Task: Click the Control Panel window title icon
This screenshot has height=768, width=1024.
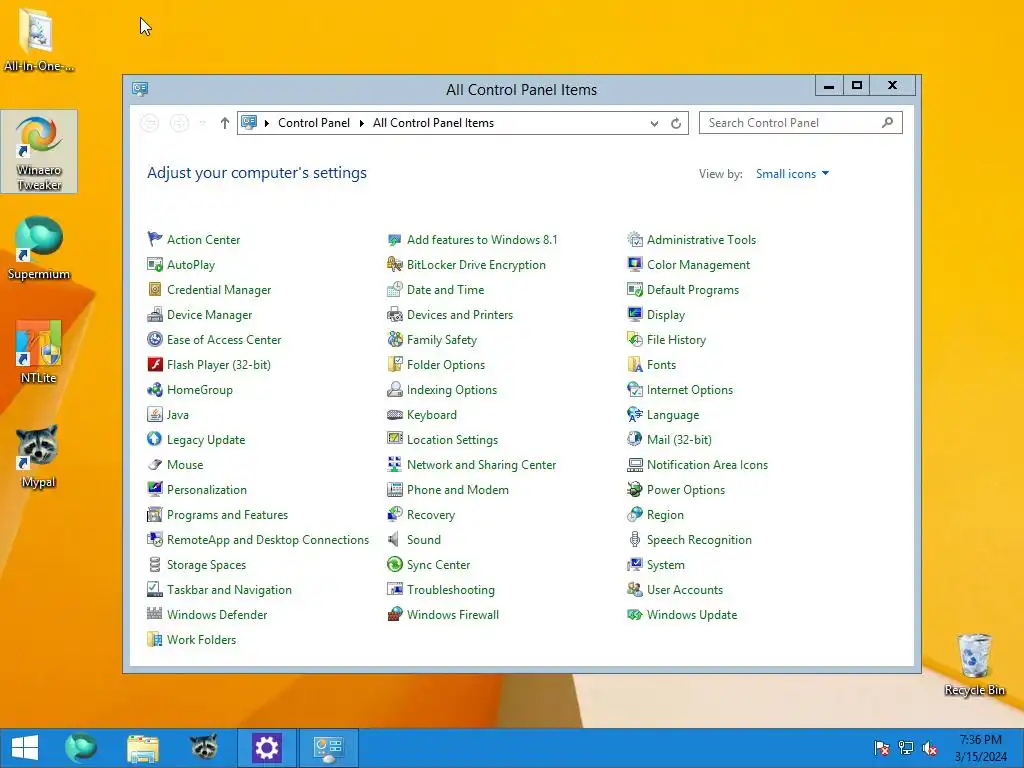Action: pyautogui.click(x=140, y=89)
